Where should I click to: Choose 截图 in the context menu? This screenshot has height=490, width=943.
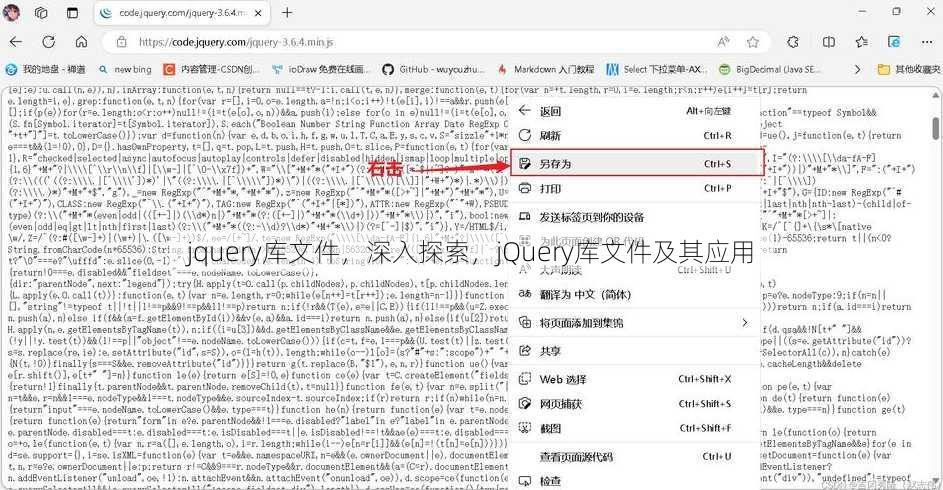pyautogui.click(x=636, y=428)
